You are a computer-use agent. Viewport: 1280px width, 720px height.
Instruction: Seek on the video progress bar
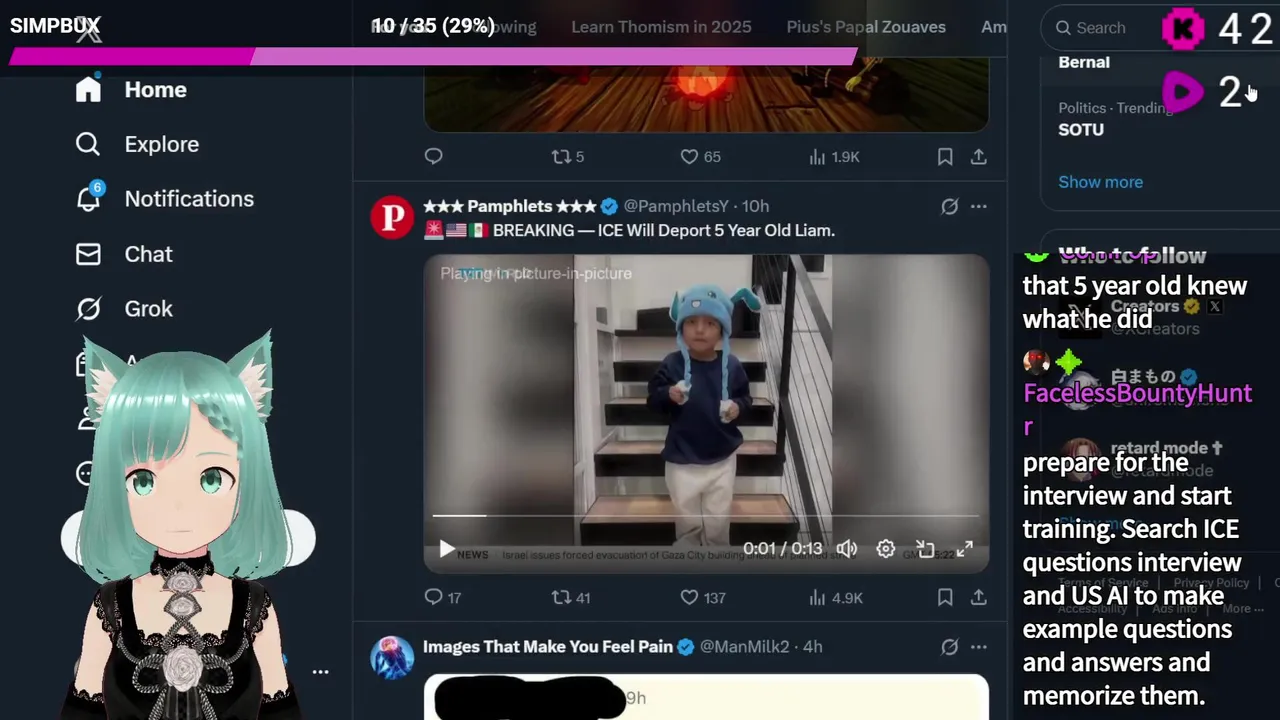[x=706, y=516]
